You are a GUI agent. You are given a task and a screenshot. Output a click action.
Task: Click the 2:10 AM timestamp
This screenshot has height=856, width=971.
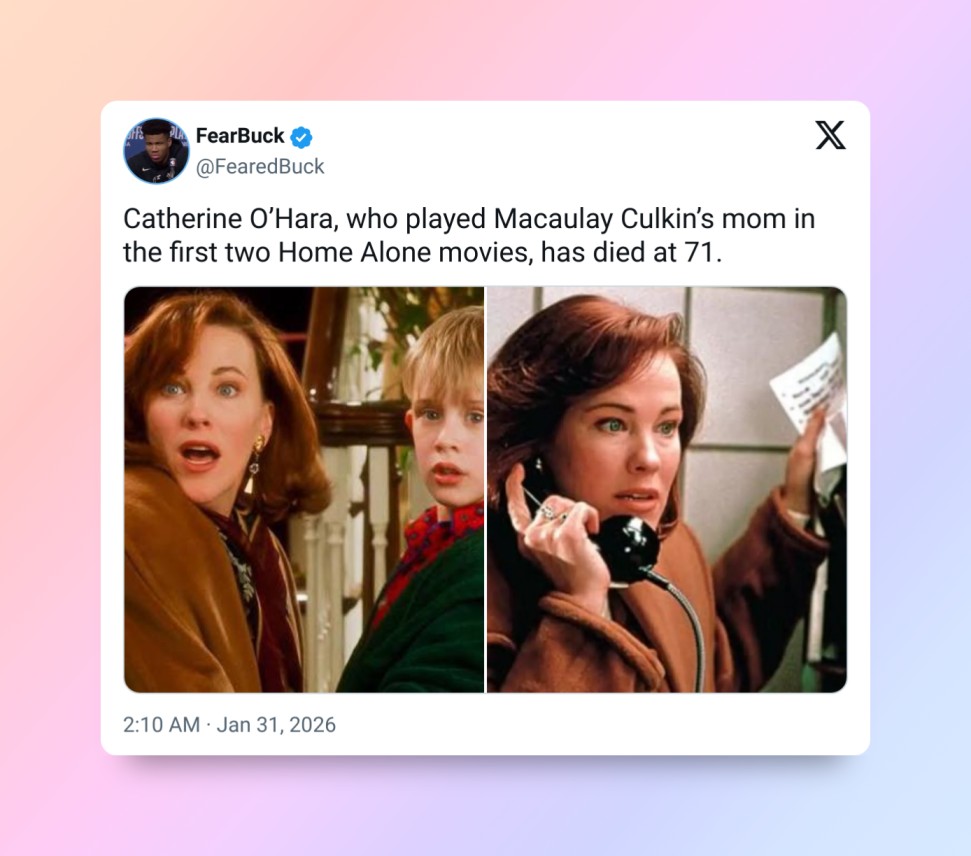pyautogui.click(x=161, y=725)
